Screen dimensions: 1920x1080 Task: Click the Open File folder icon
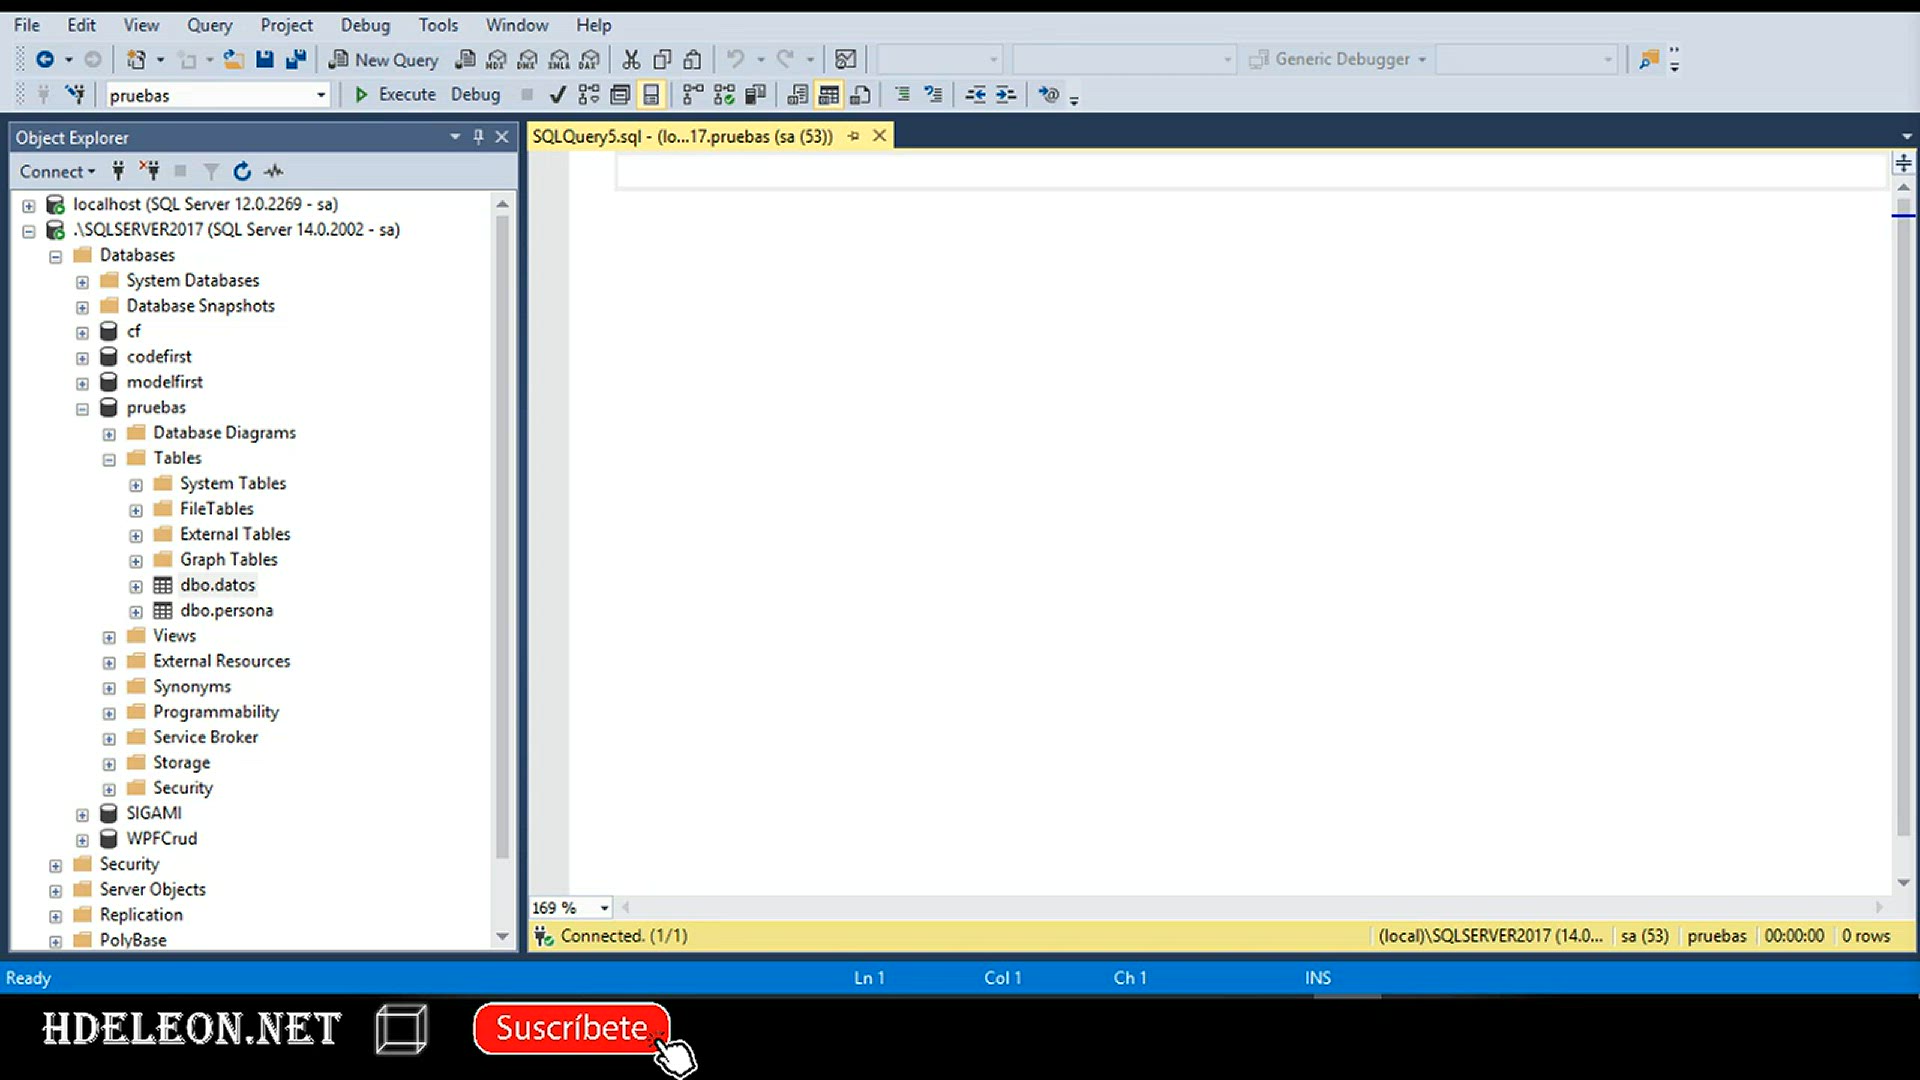click(234, 60)
